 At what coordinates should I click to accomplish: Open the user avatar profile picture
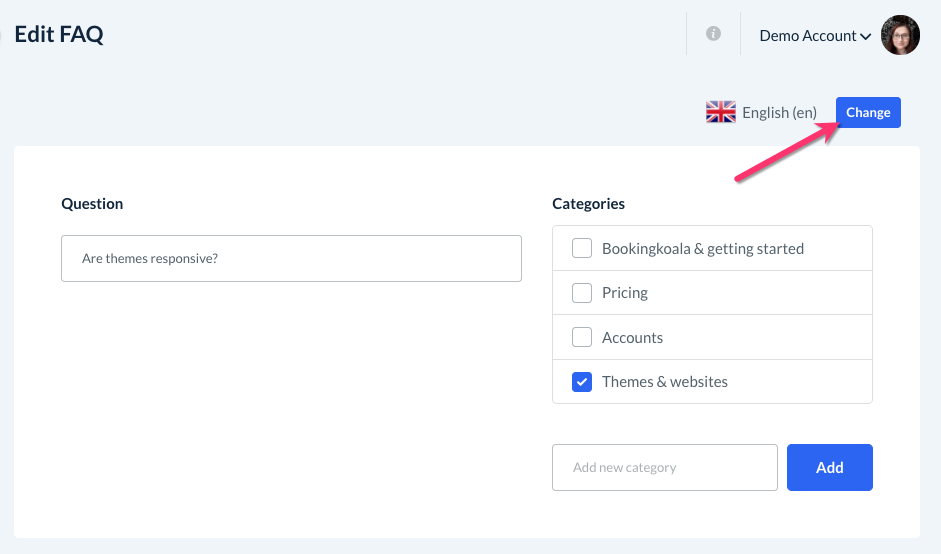pyautogui.click(x=900, y=35)
